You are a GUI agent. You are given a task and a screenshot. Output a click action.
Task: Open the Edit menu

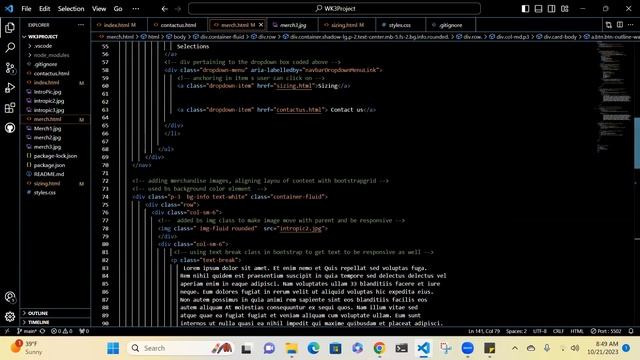pyautogui.click(x=44, y=9)
